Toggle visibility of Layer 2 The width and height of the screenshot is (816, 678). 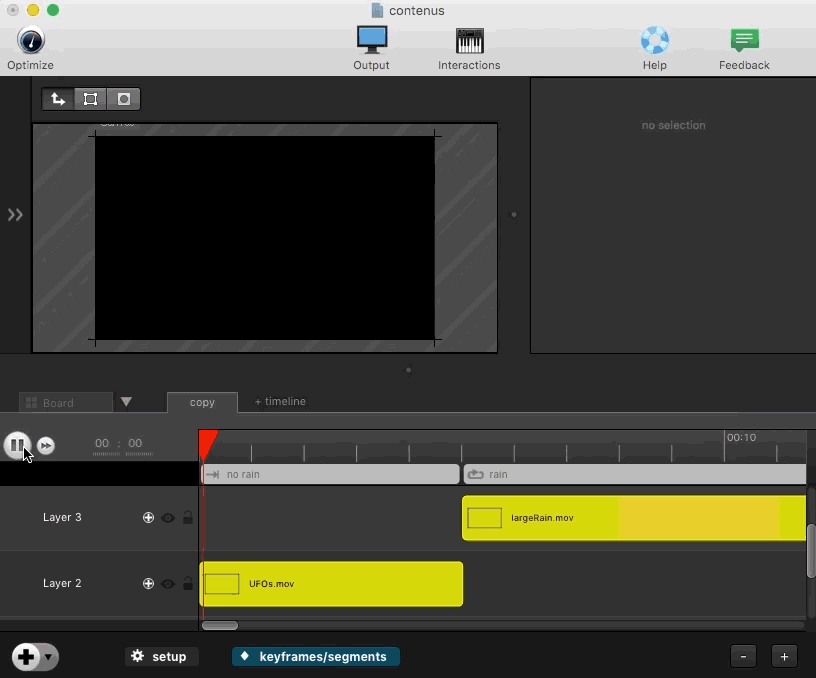(168, 584)
